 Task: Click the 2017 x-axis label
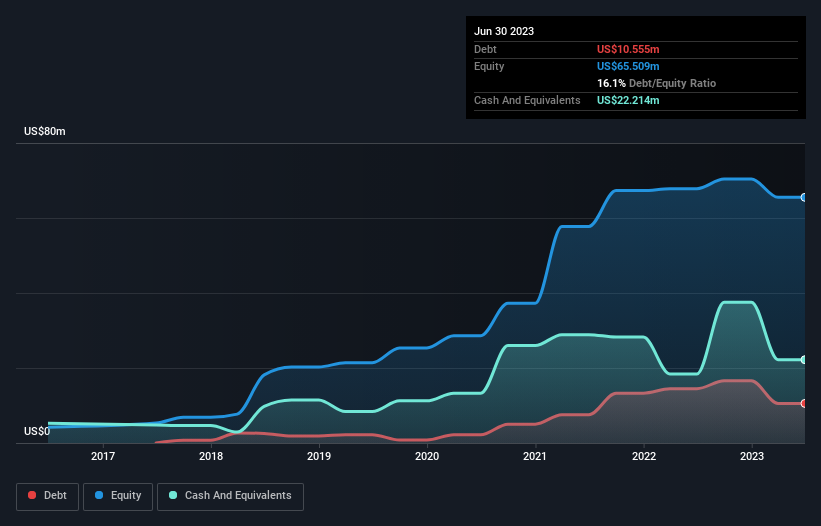tap(103, 456)
